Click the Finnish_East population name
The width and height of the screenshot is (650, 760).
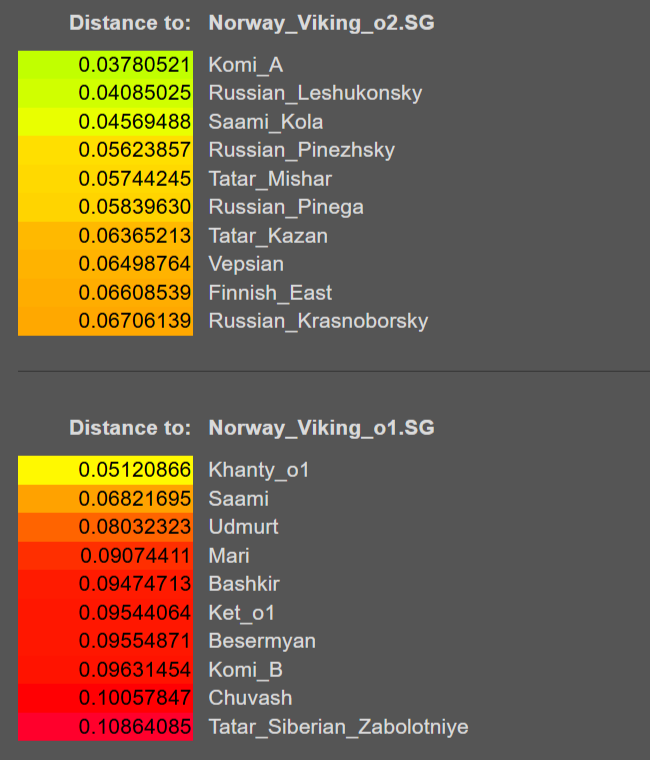pyautogui.click(x=270, y=293)
